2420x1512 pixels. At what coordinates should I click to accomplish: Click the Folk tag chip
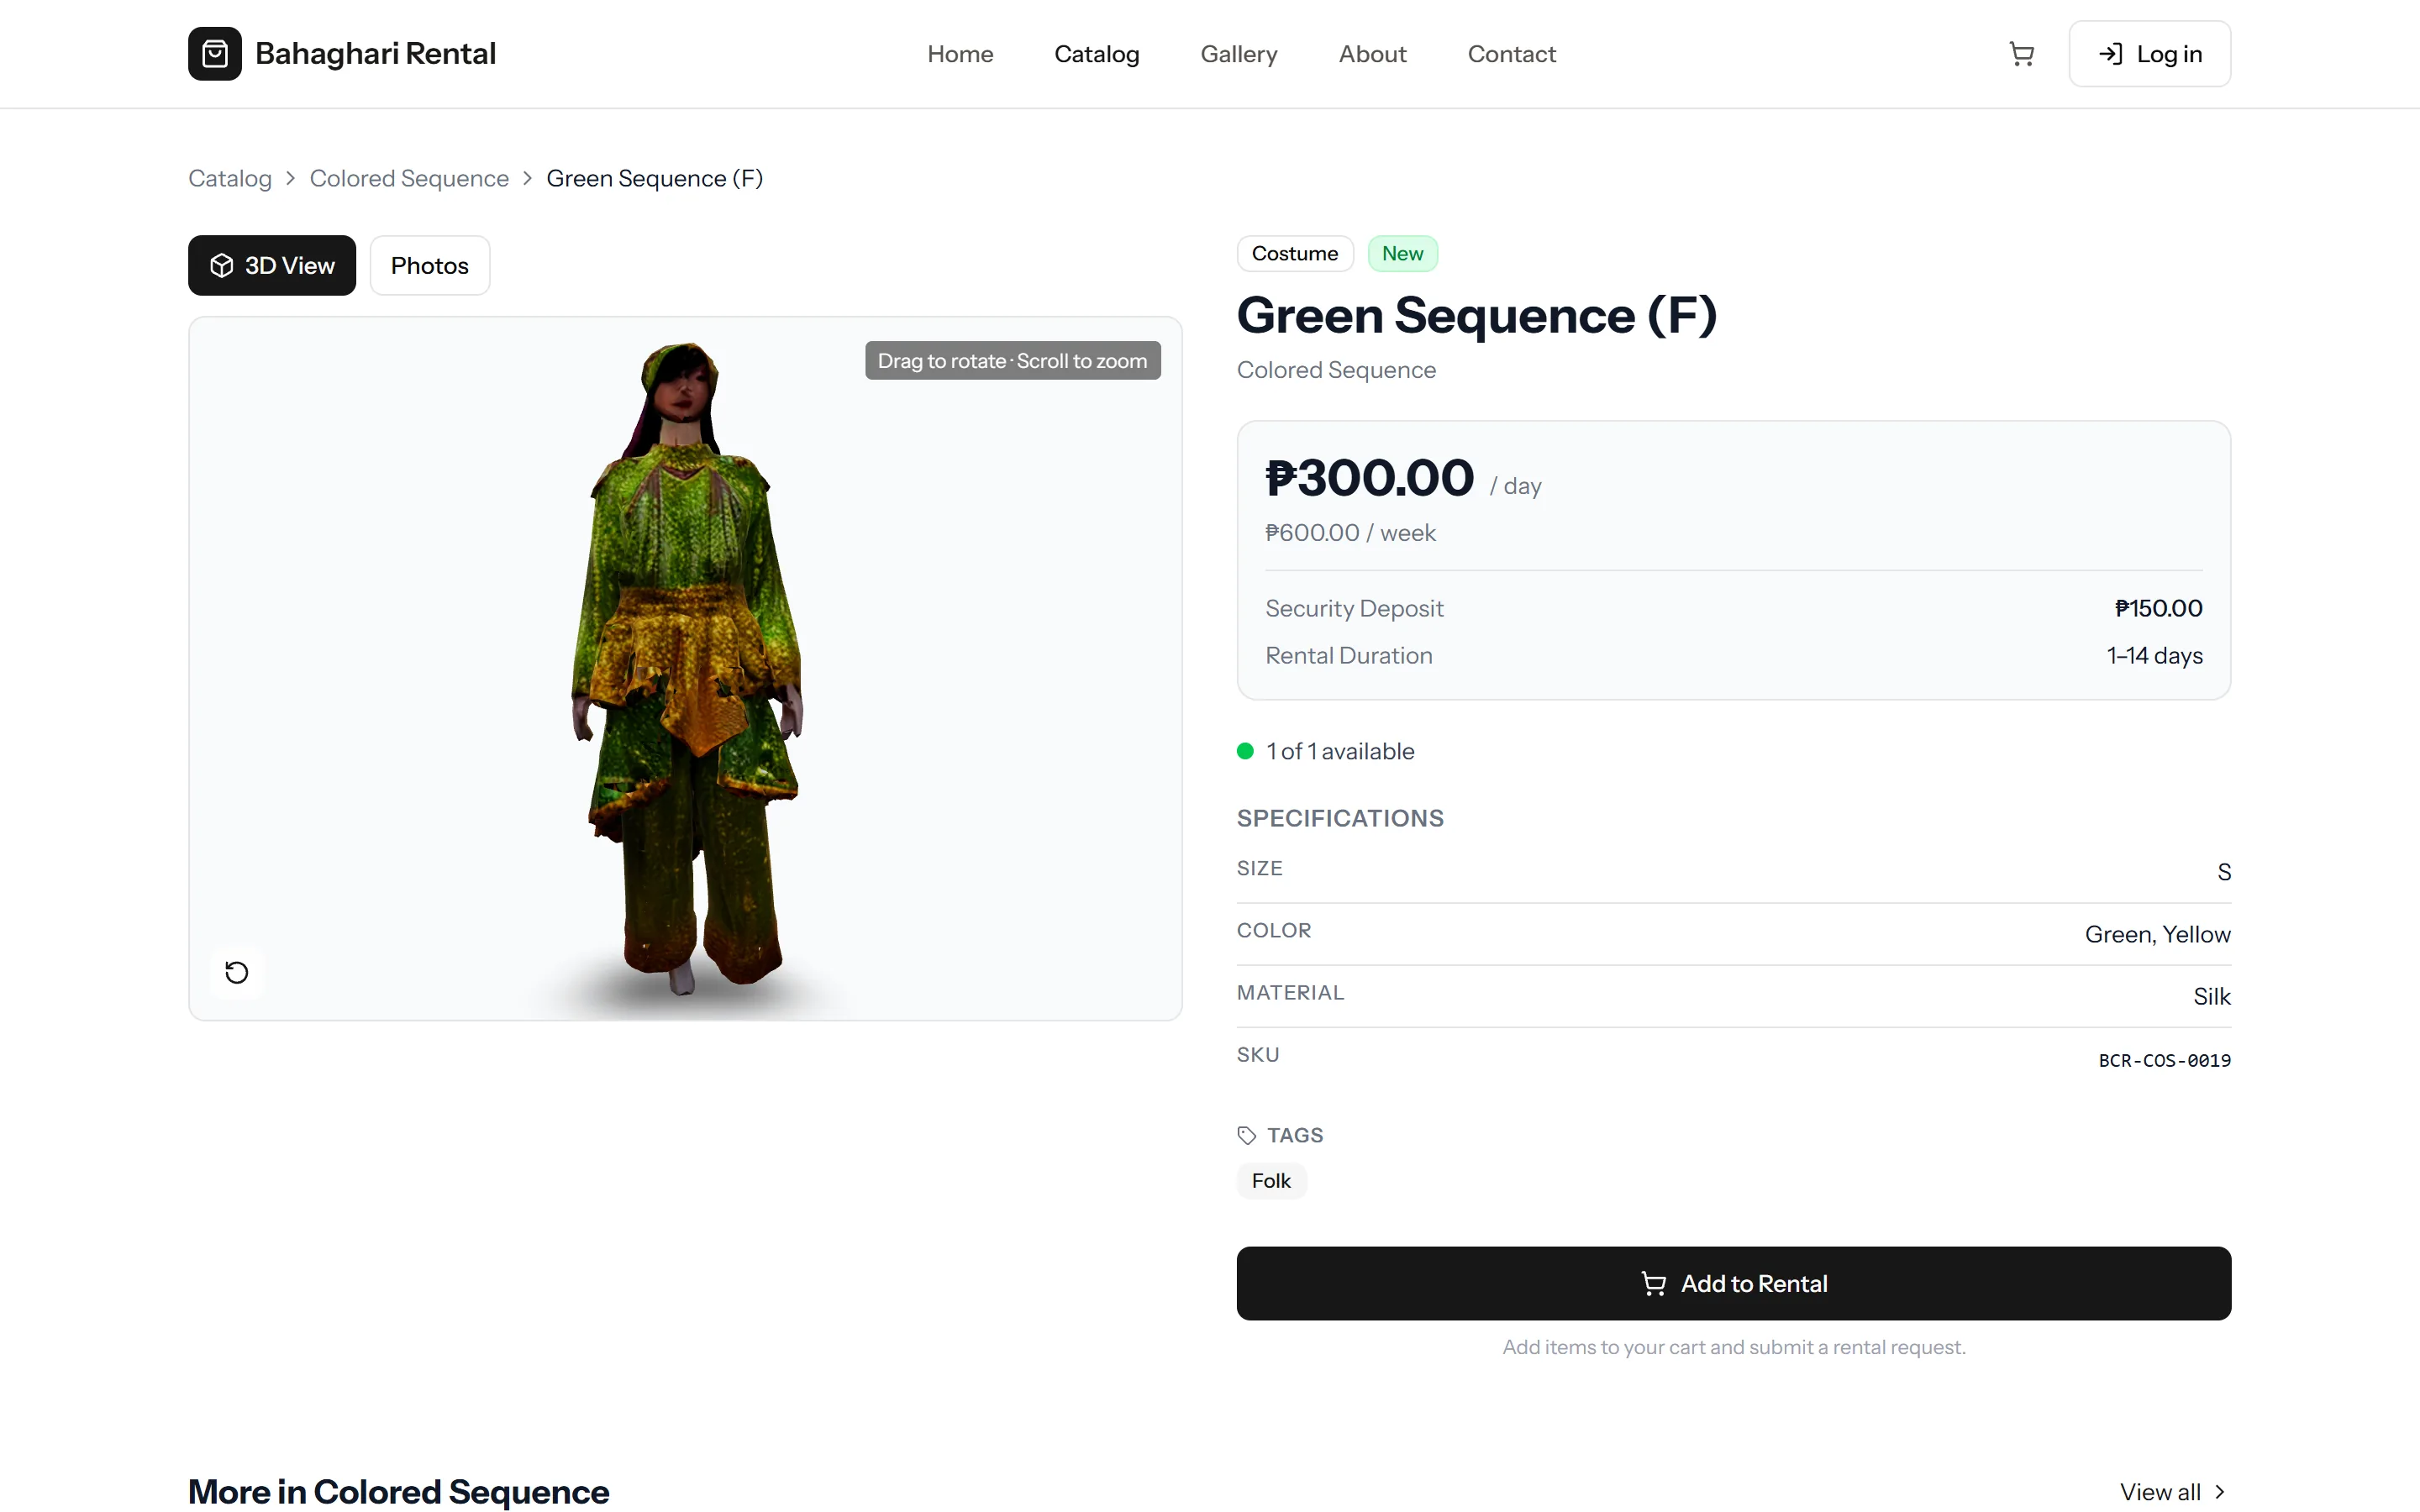click(x=1271, y=1181)
